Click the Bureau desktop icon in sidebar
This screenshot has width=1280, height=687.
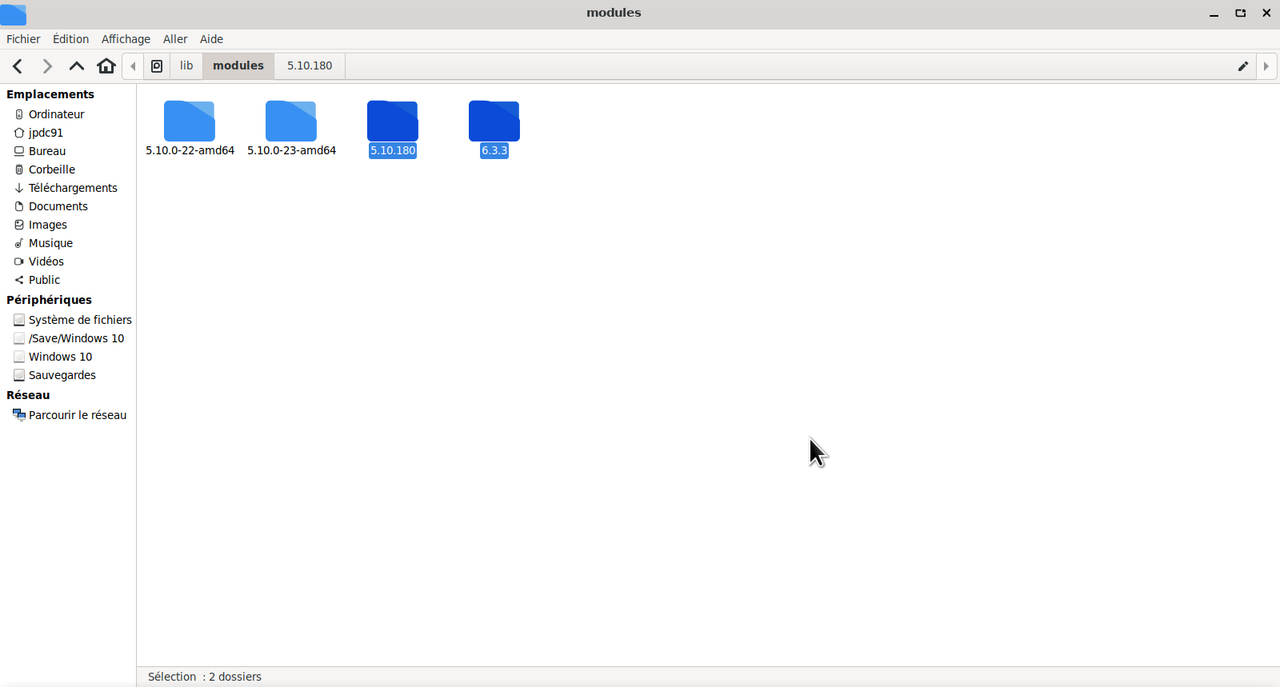(x=19, y=151)
